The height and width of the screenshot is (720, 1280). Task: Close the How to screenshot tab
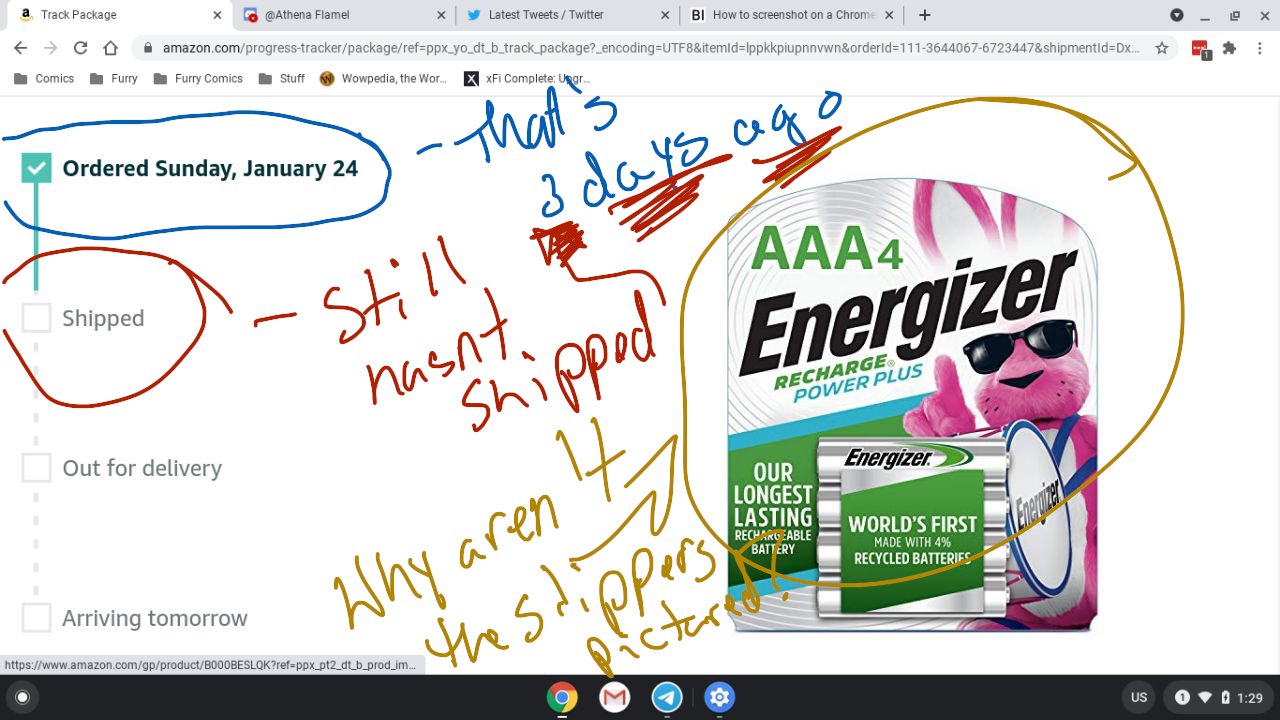(891, 15)
